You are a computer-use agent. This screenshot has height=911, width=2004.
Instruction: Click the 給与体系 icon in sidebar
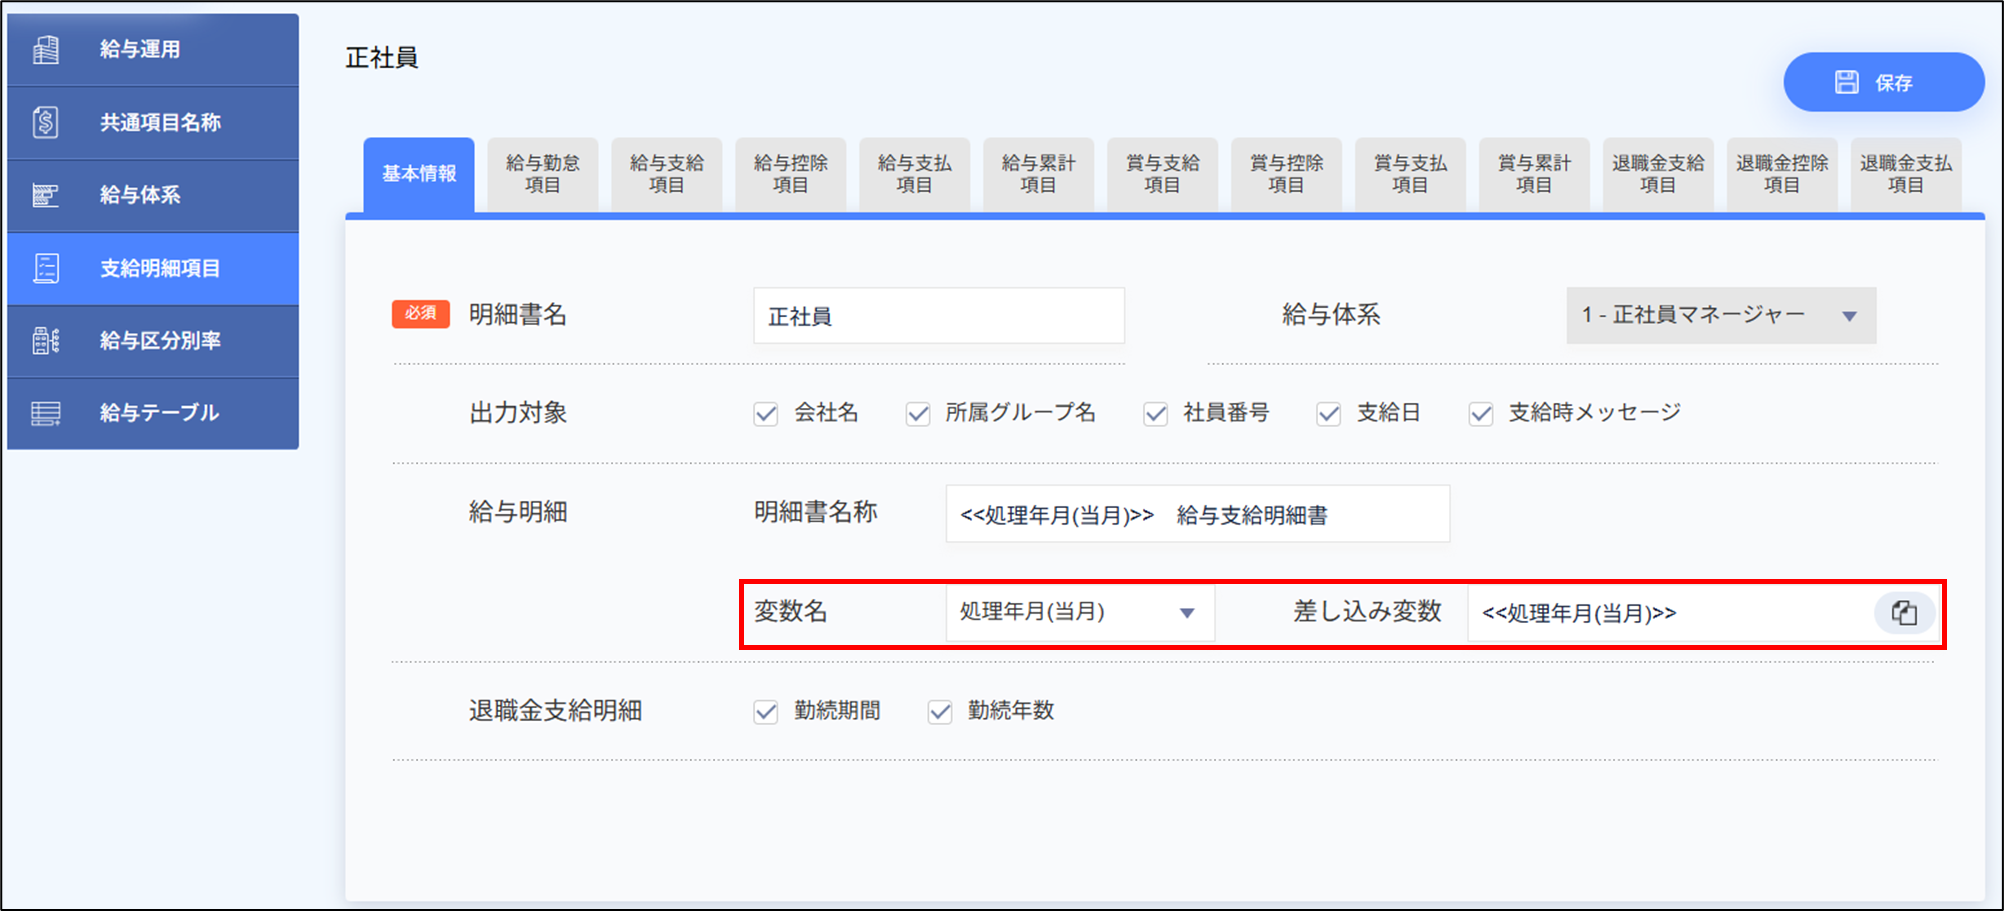tap(46, 195)
